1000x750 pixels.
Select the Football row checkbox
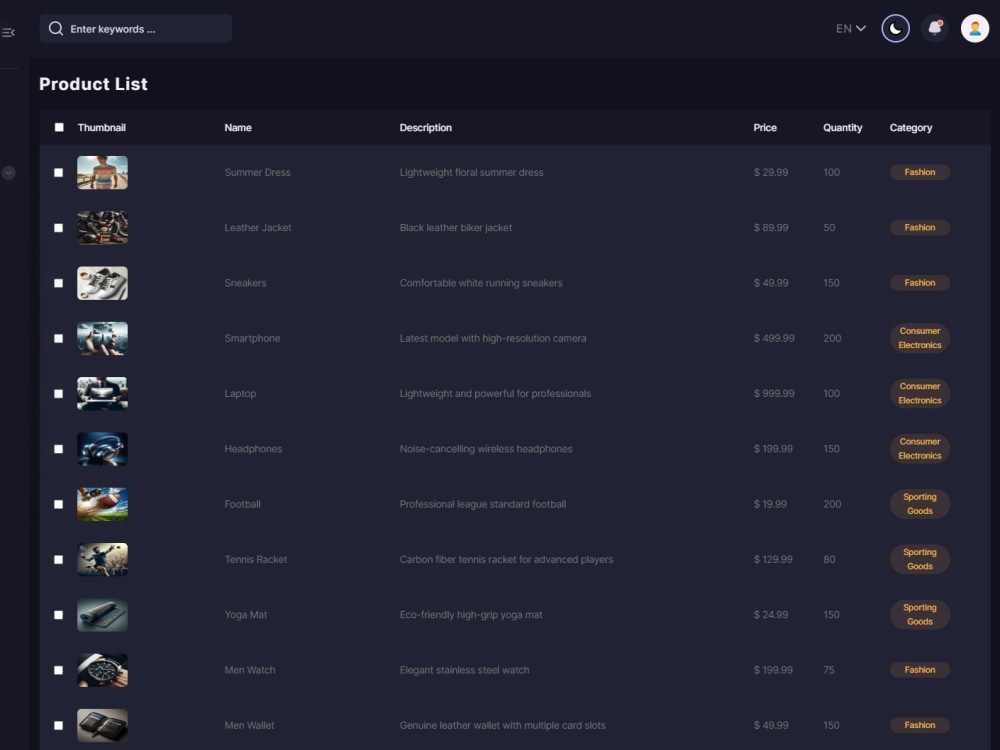click(x=59, y=504)
